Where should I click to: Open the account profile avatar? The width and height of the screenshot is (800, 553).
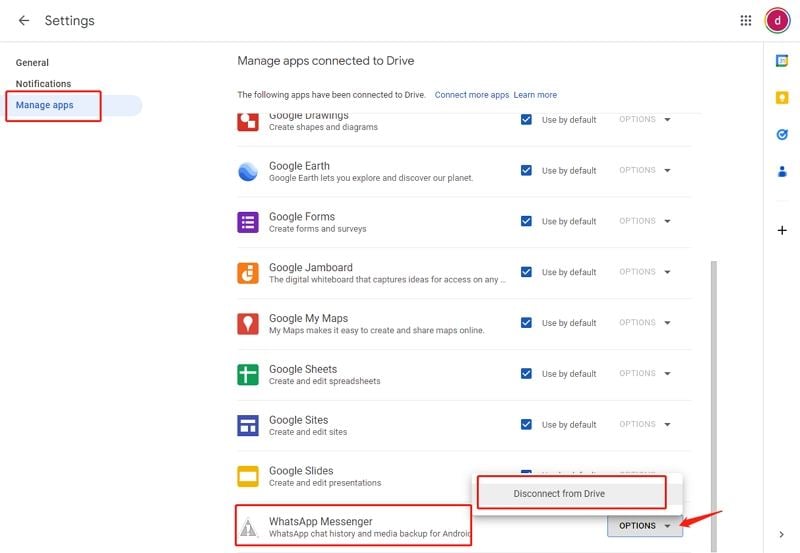(777, 21)
